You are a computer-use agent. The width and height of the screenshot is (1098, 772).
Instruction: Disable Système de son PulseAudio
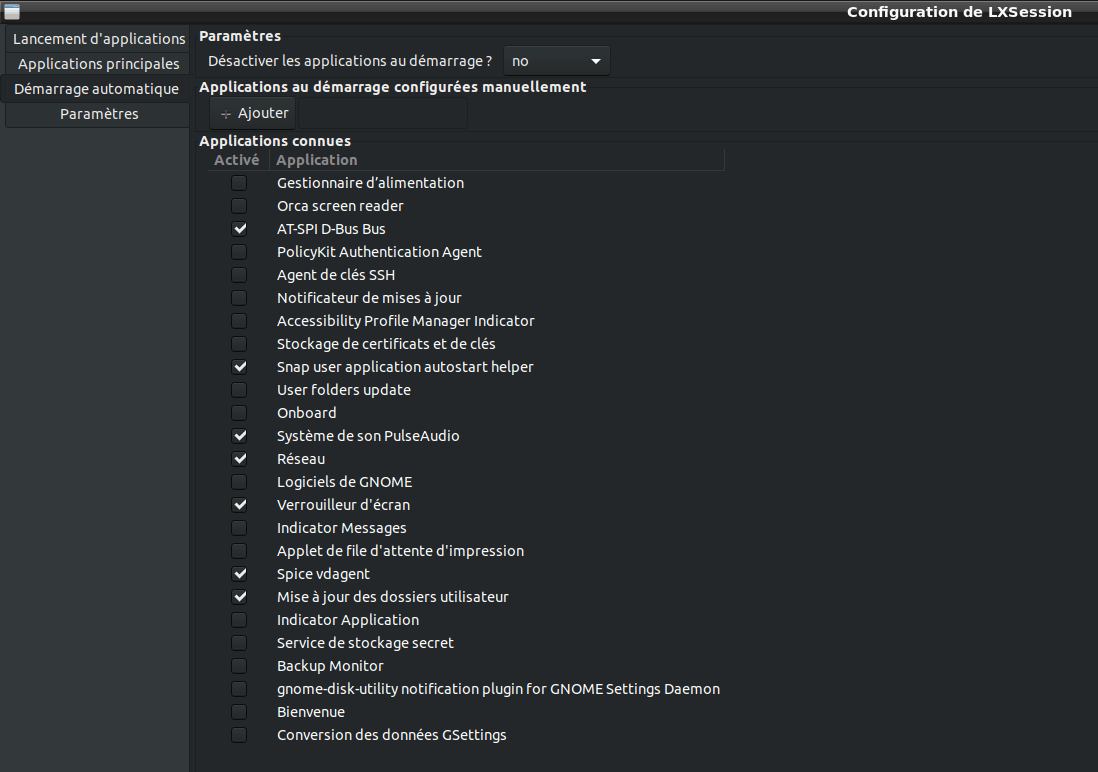(239, 436)
